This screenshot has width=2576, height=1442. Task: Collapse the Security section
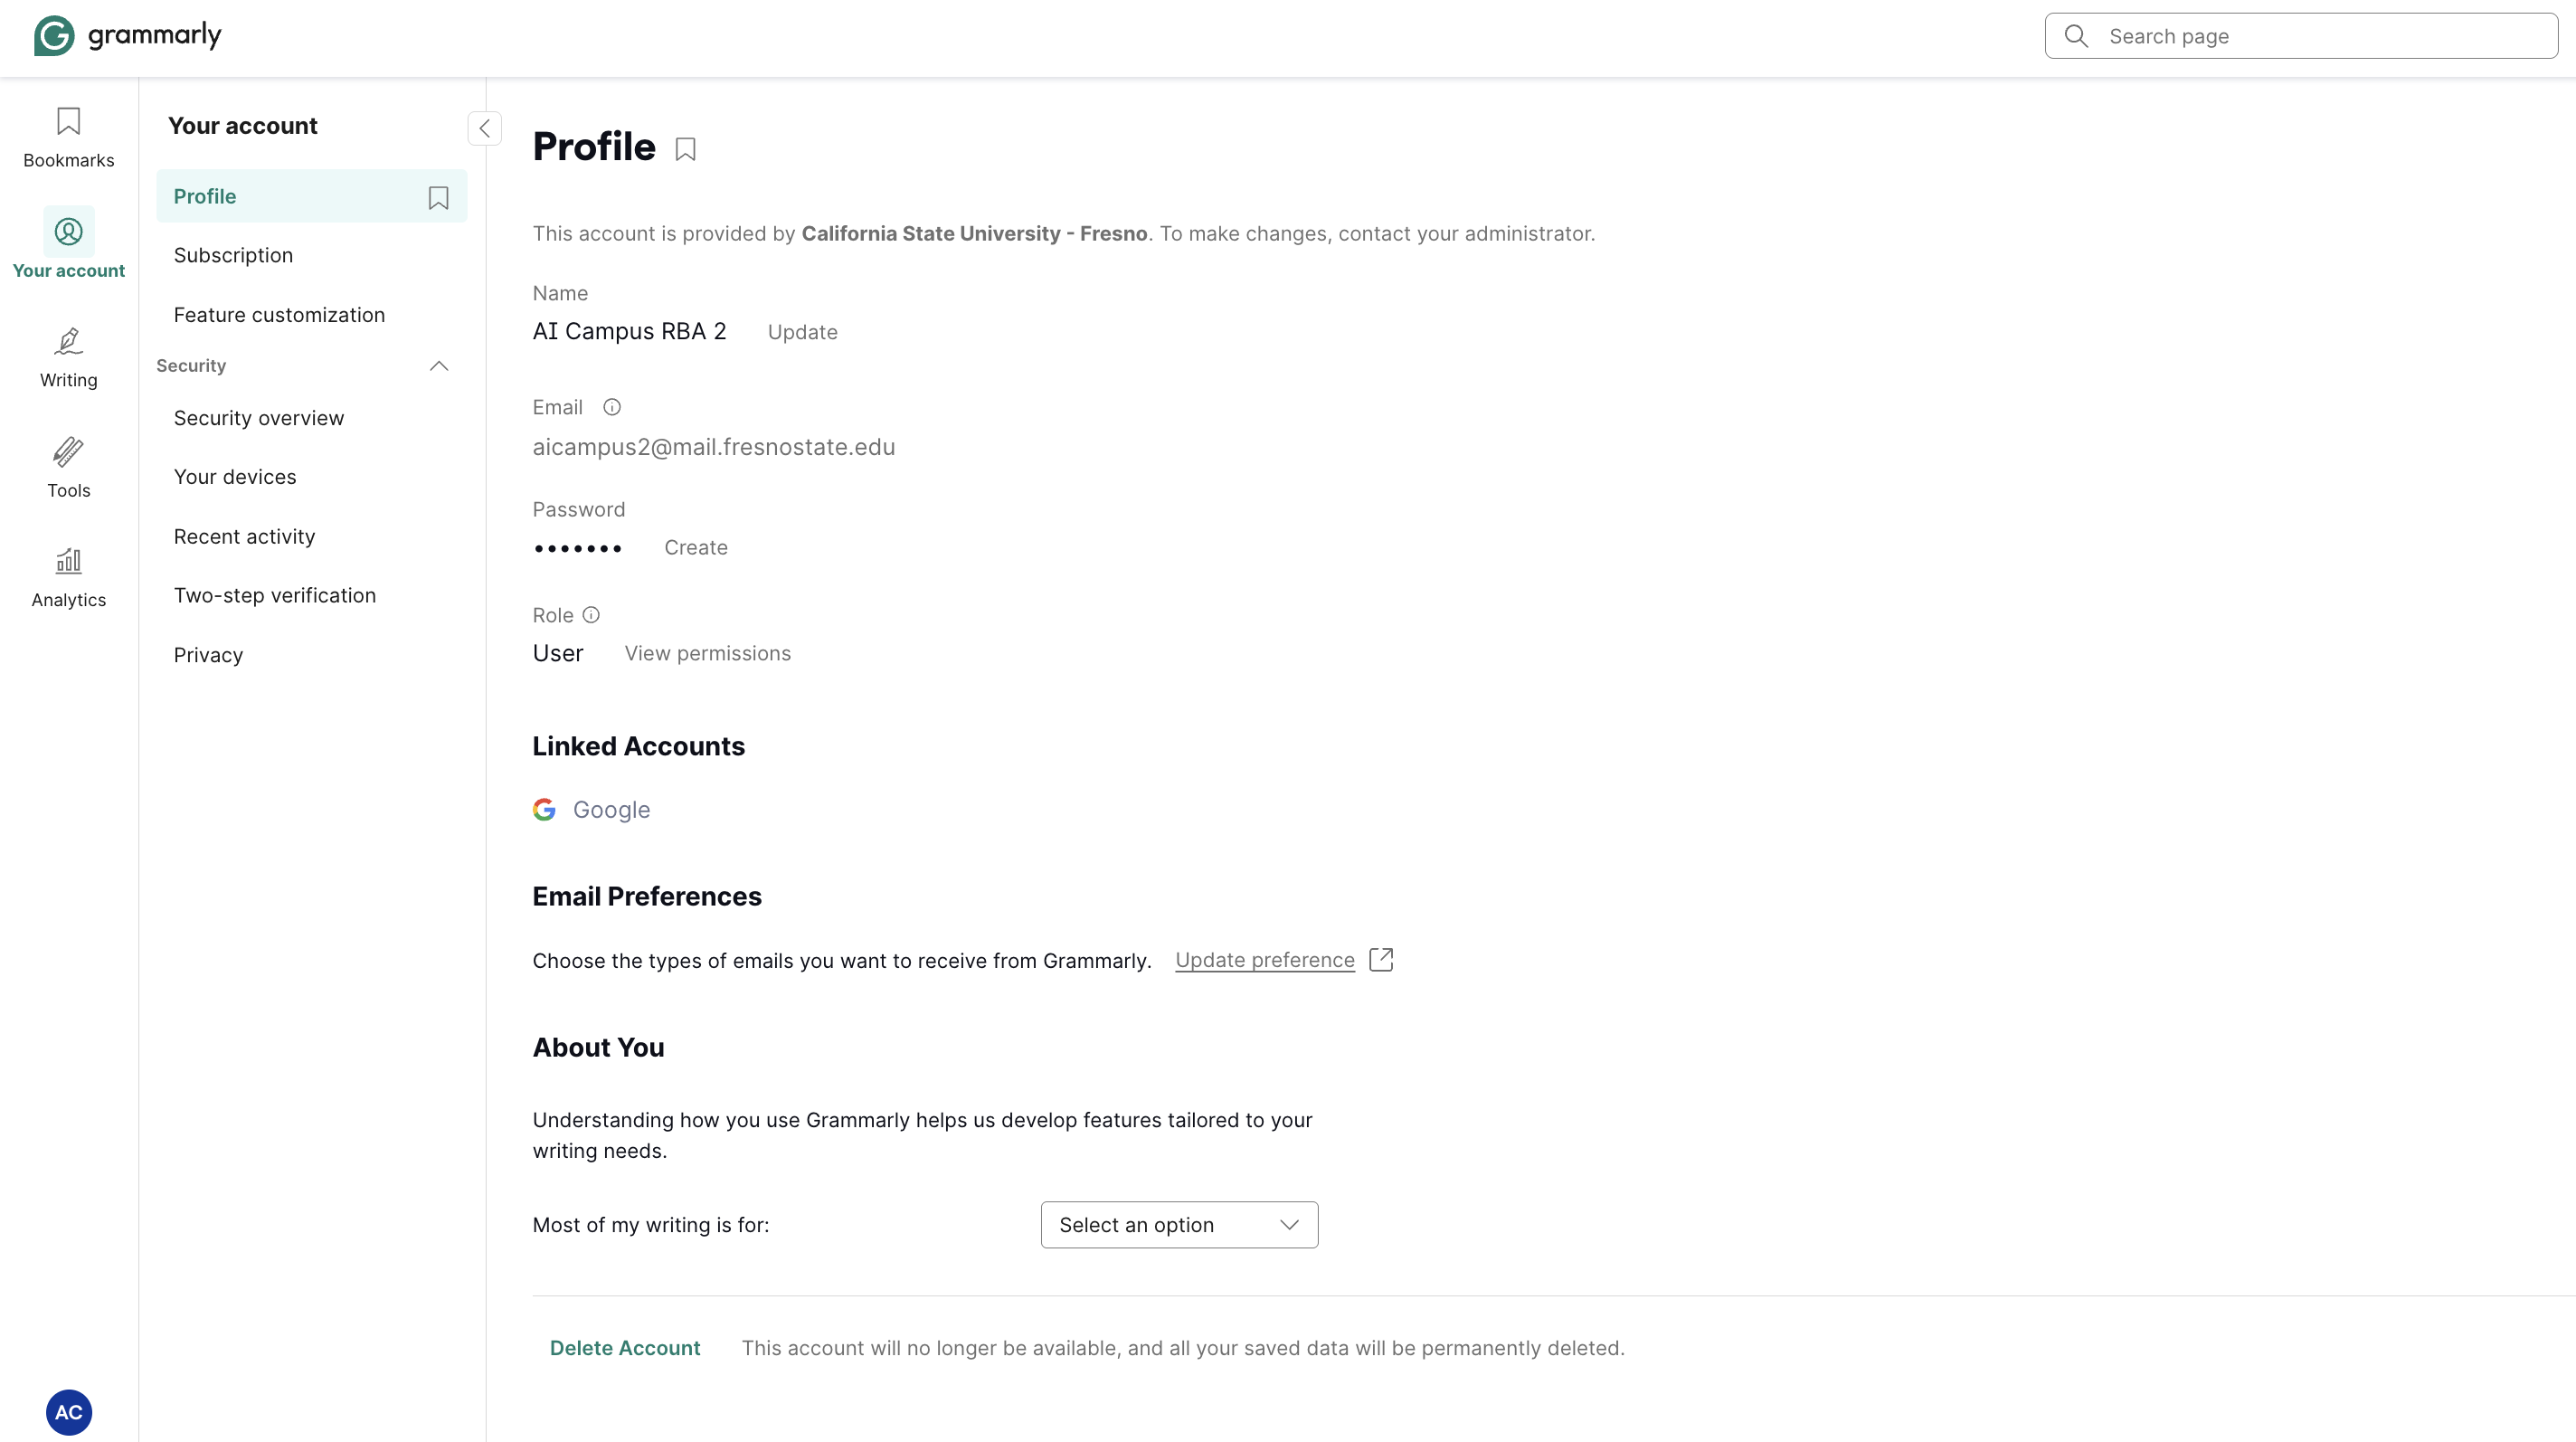click(x=438, y=366)
